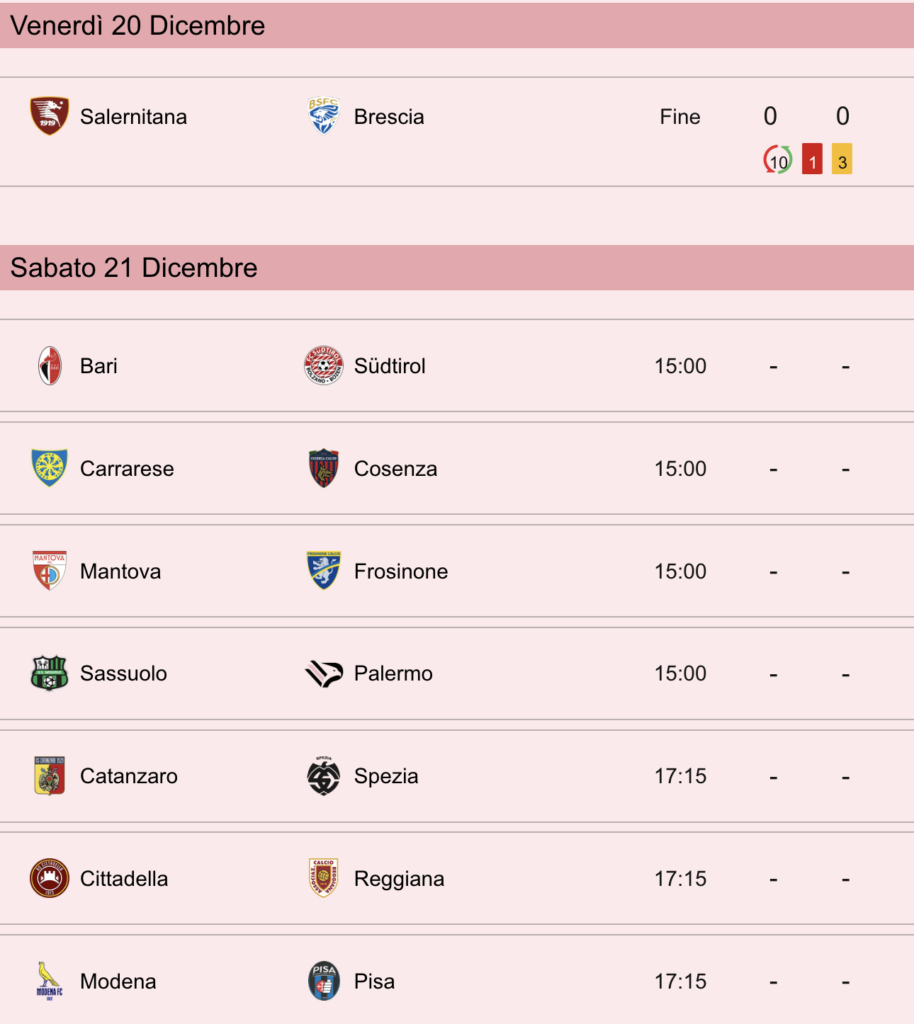914x1024 pixels.
Task: Click the 17:15 kickoff time for Modena-Pisa
Action: (680, 981)
